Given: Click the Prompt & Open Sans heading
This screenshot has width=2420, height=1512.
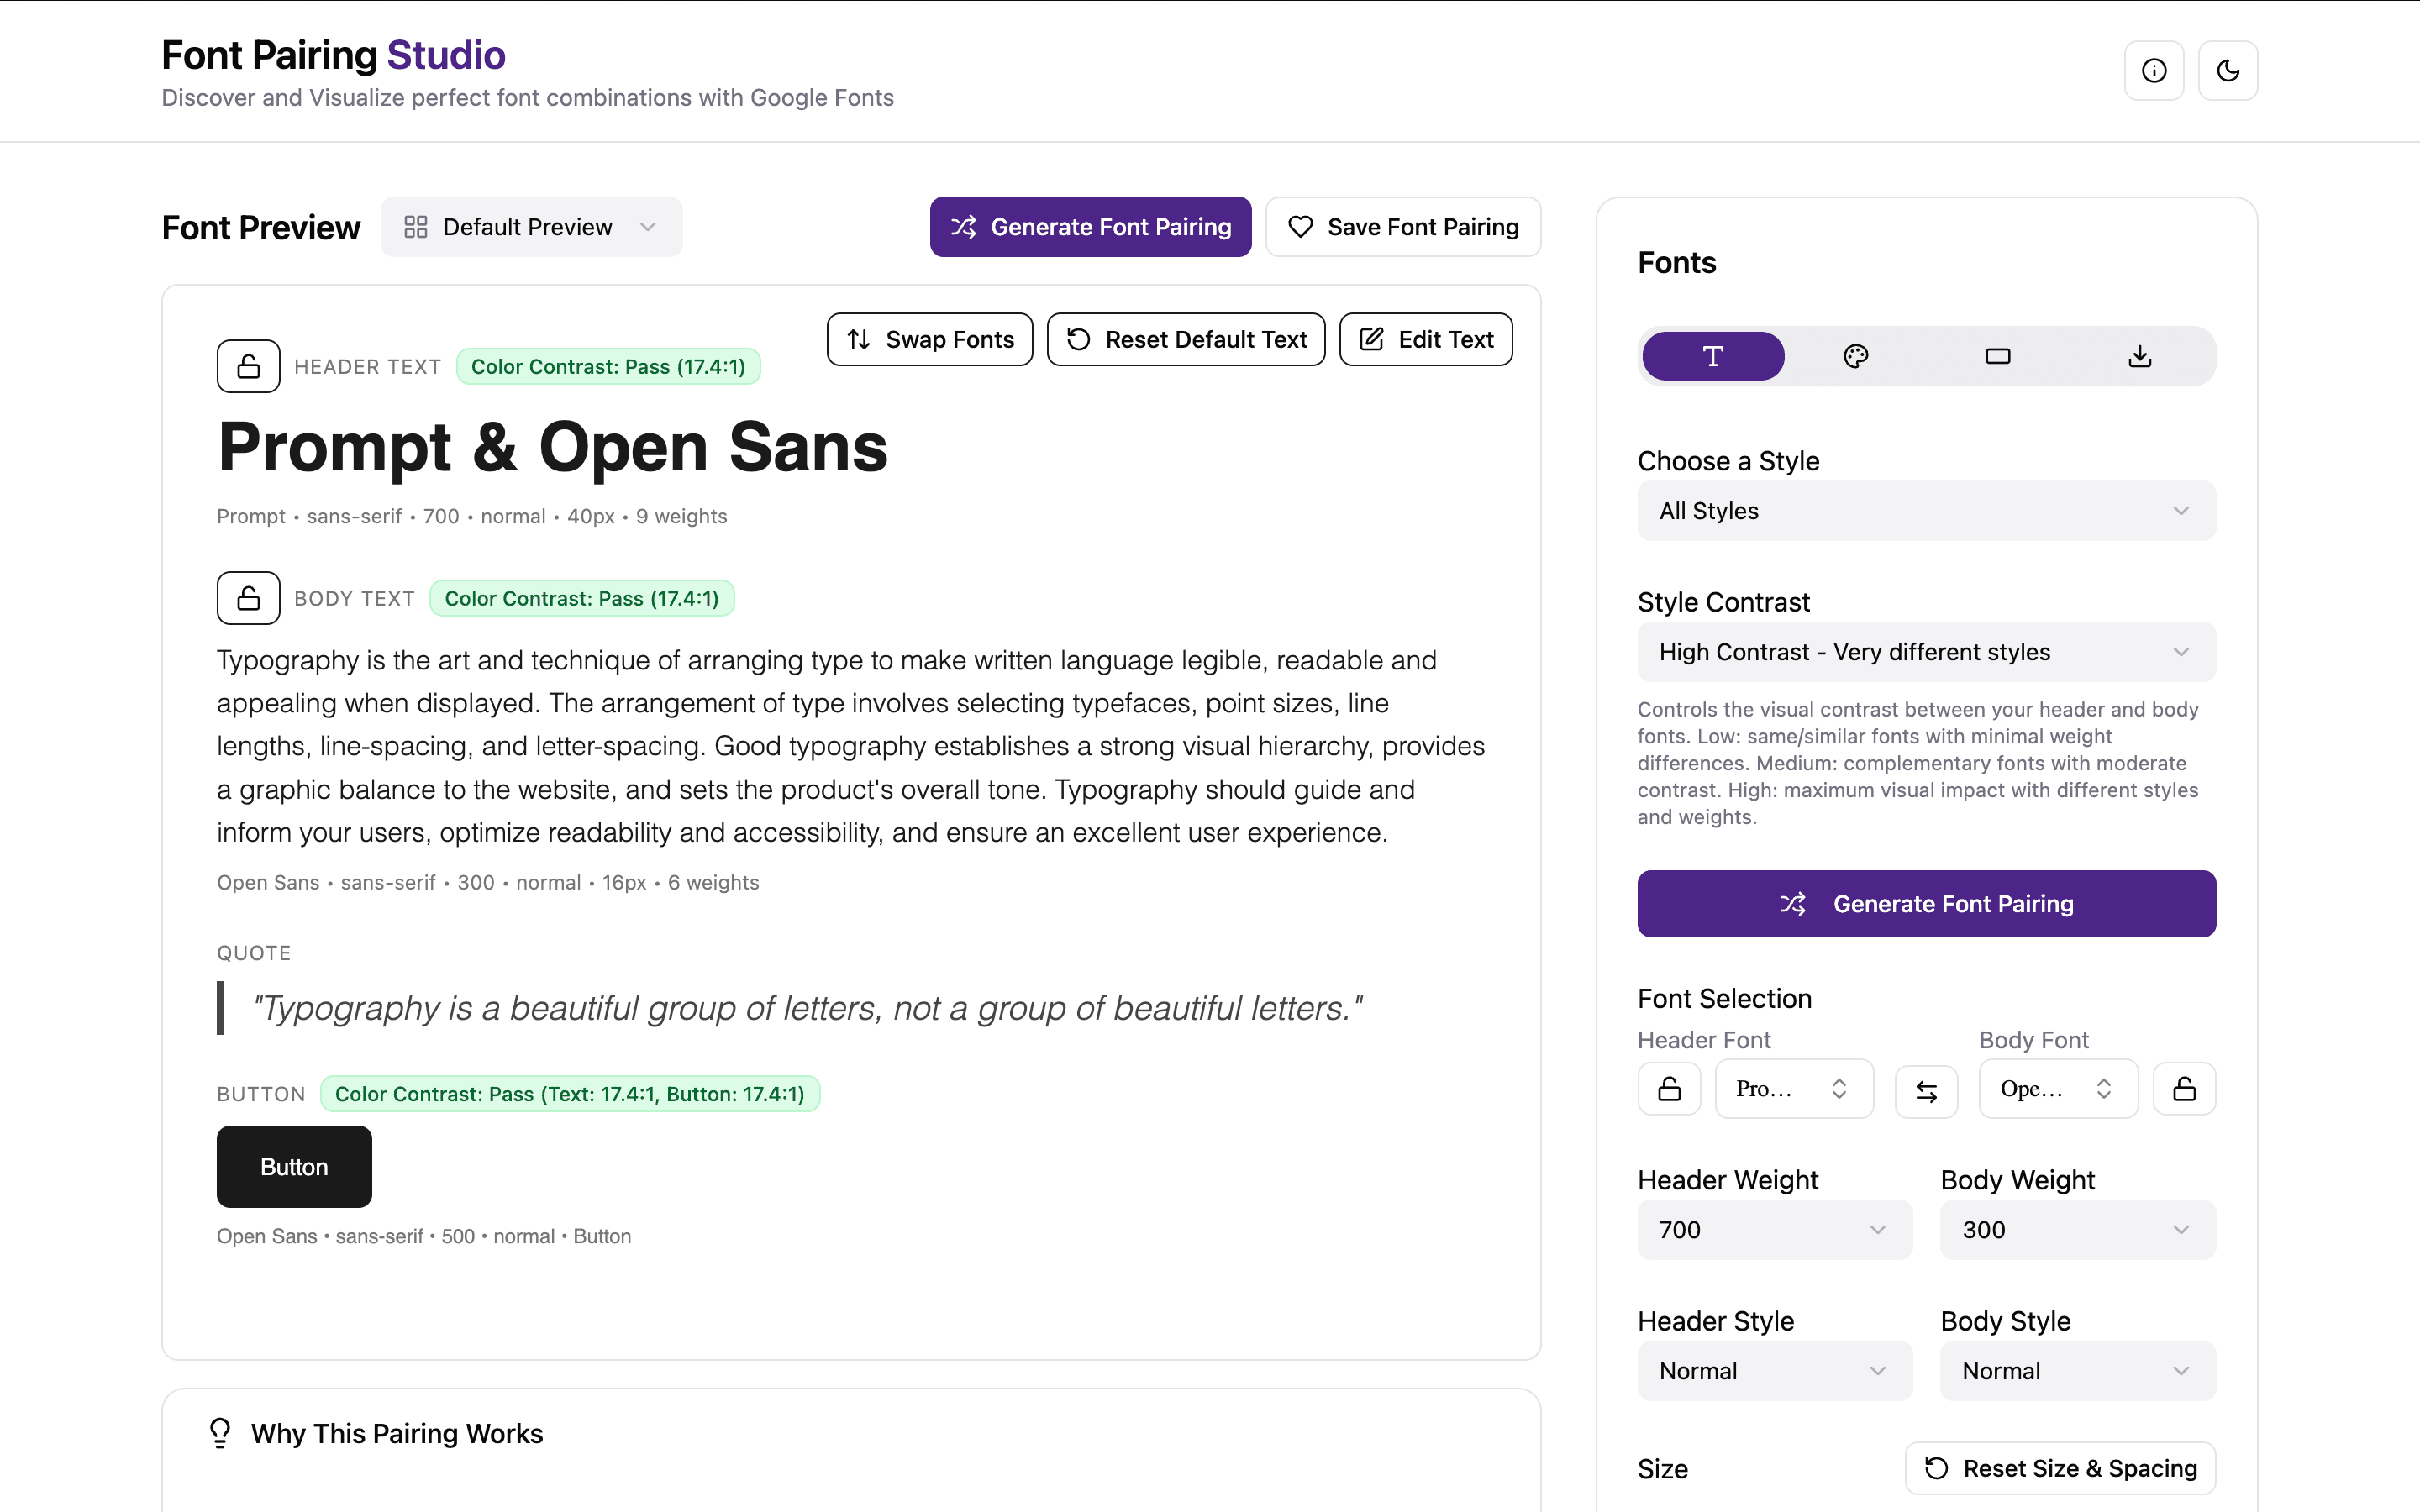Looking at the screenshot, I should 553,447.
